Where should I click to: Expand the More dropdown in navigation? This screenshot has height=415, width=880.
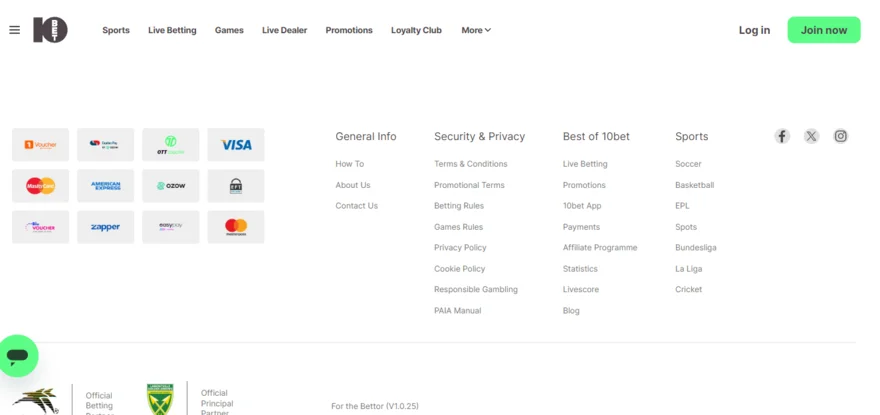pyautogui.click(x=476, y=30)
